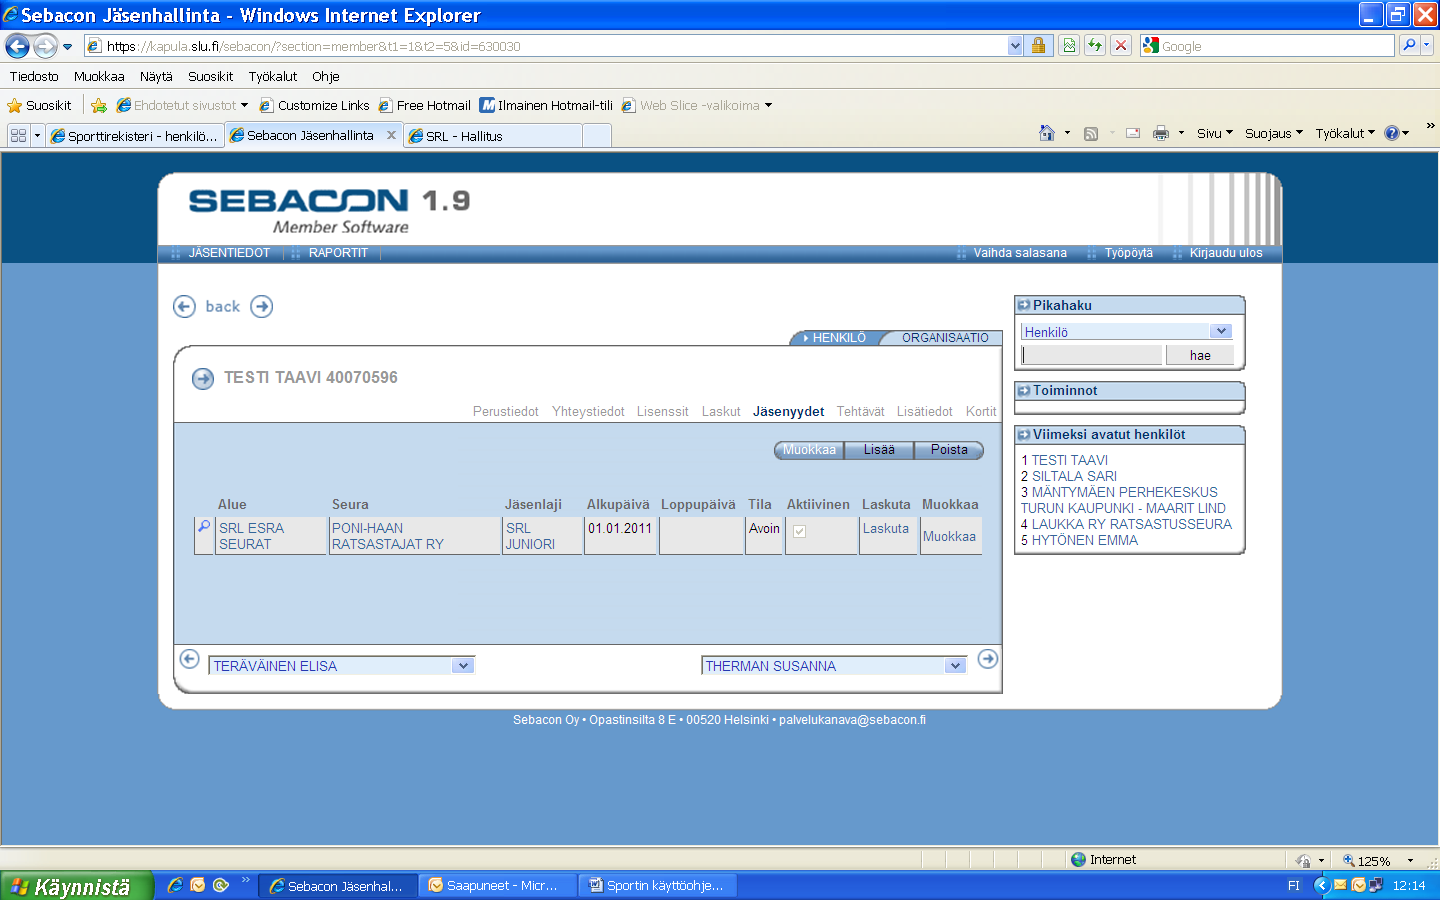Open the Henkilö dropdown in Pikahaku
The height and width of the screenshot is (900, 1440).
click(x=1221, y=331)
